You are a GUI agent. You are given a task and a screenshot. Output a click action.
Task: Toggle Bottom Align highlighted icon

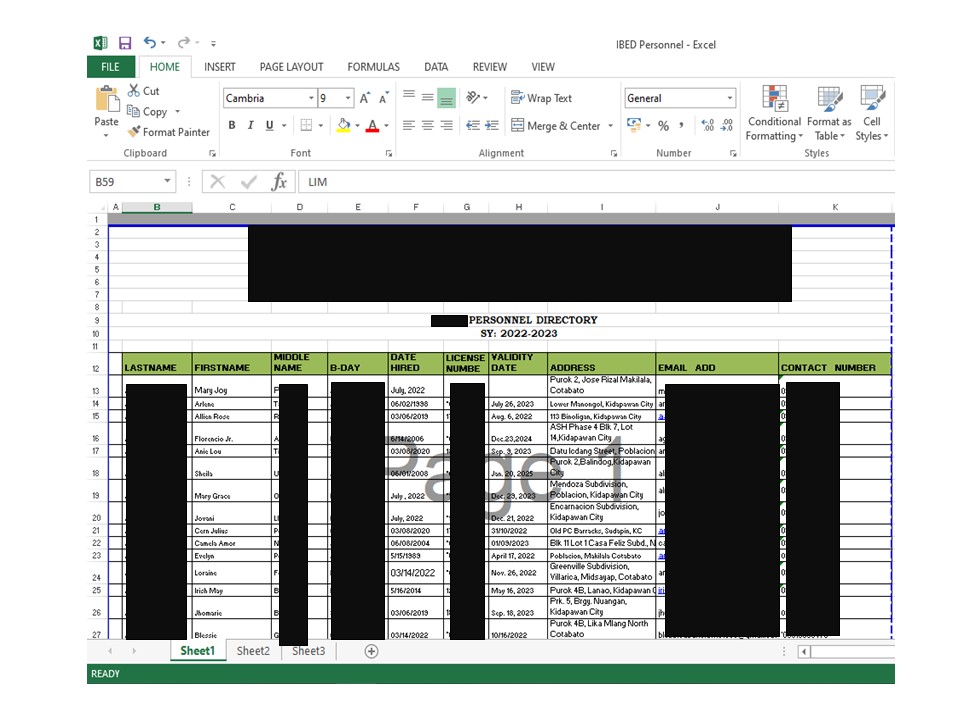[x=446, y=97]
